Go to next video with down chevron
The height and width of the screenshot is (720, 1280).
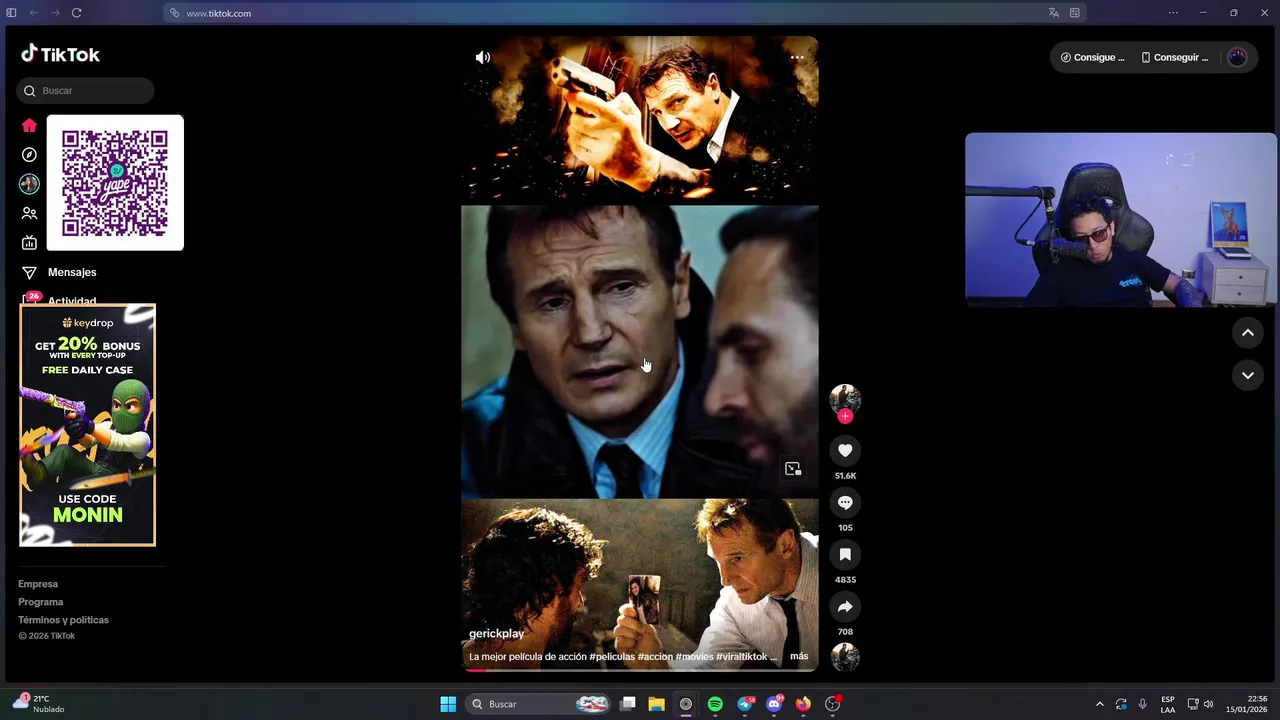[x=1248, y=376]
